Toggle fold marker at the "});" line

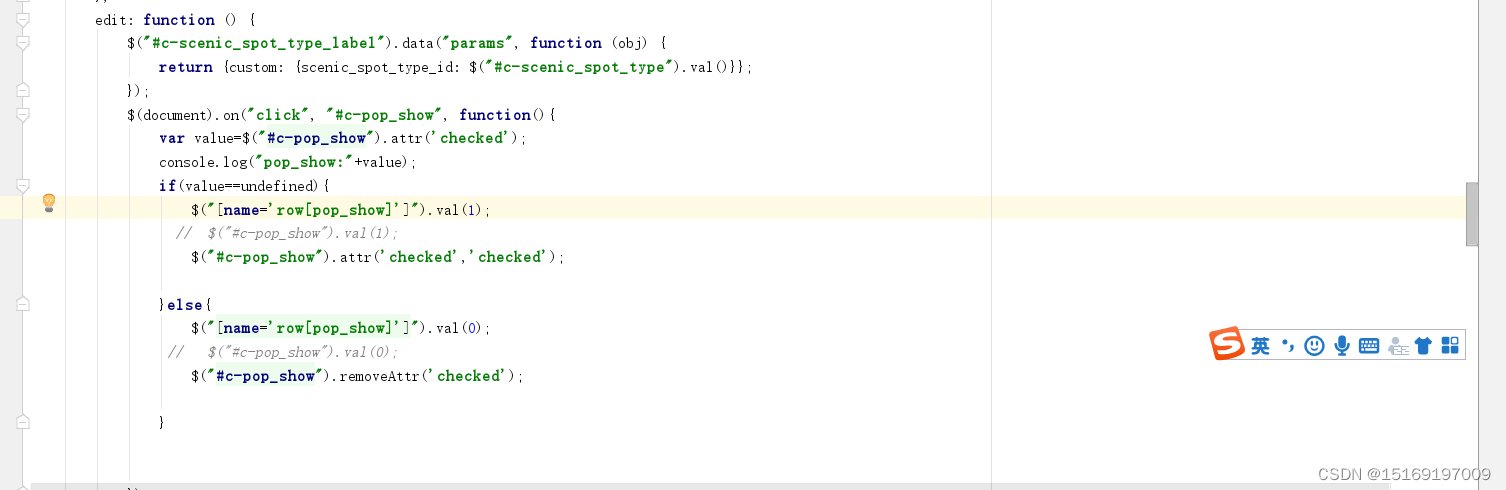point(23,91)
